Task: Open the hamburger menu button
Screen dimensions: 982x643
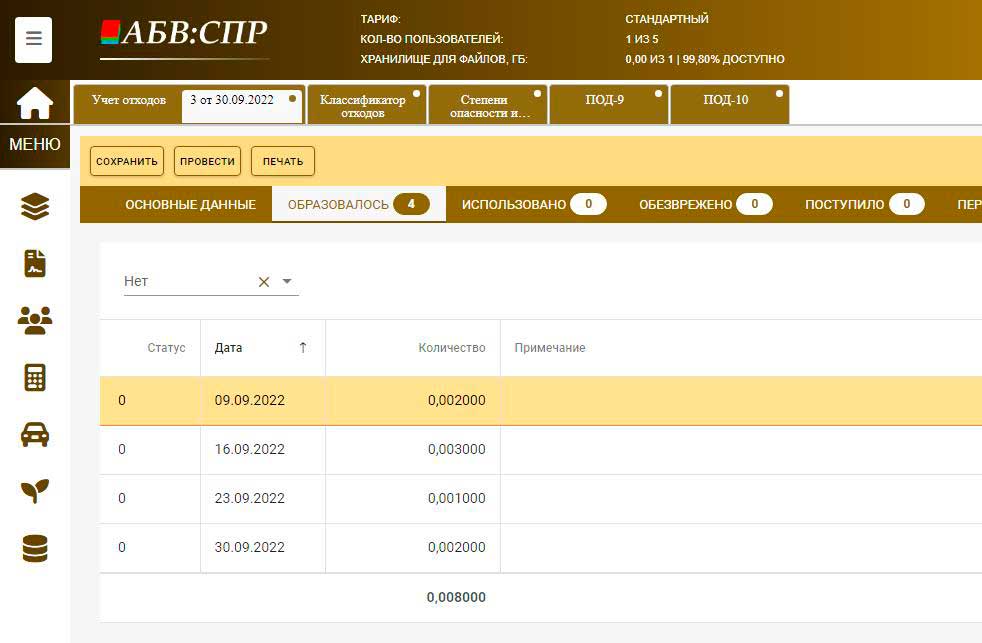Action: [34, 40]
